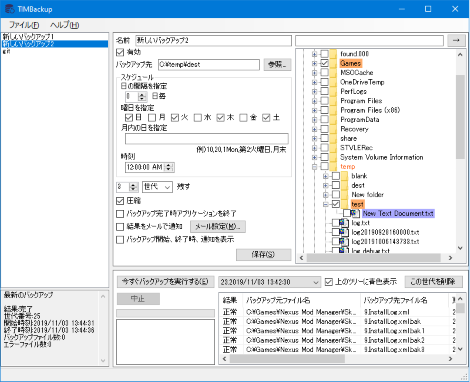Click the New Text Document.txt file icon

click(x=355, y=213)
